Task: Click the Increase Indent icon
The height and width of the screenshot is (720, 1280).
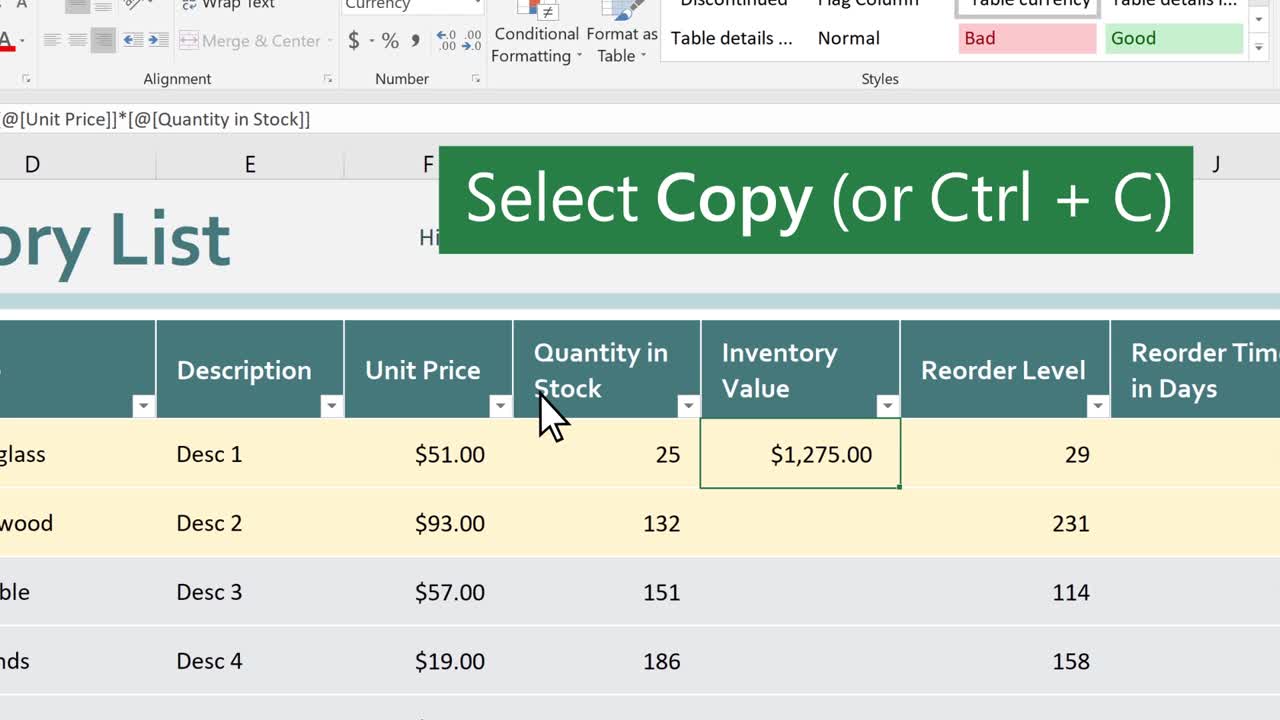Action: pyautogui.click(x=158, y=41)
